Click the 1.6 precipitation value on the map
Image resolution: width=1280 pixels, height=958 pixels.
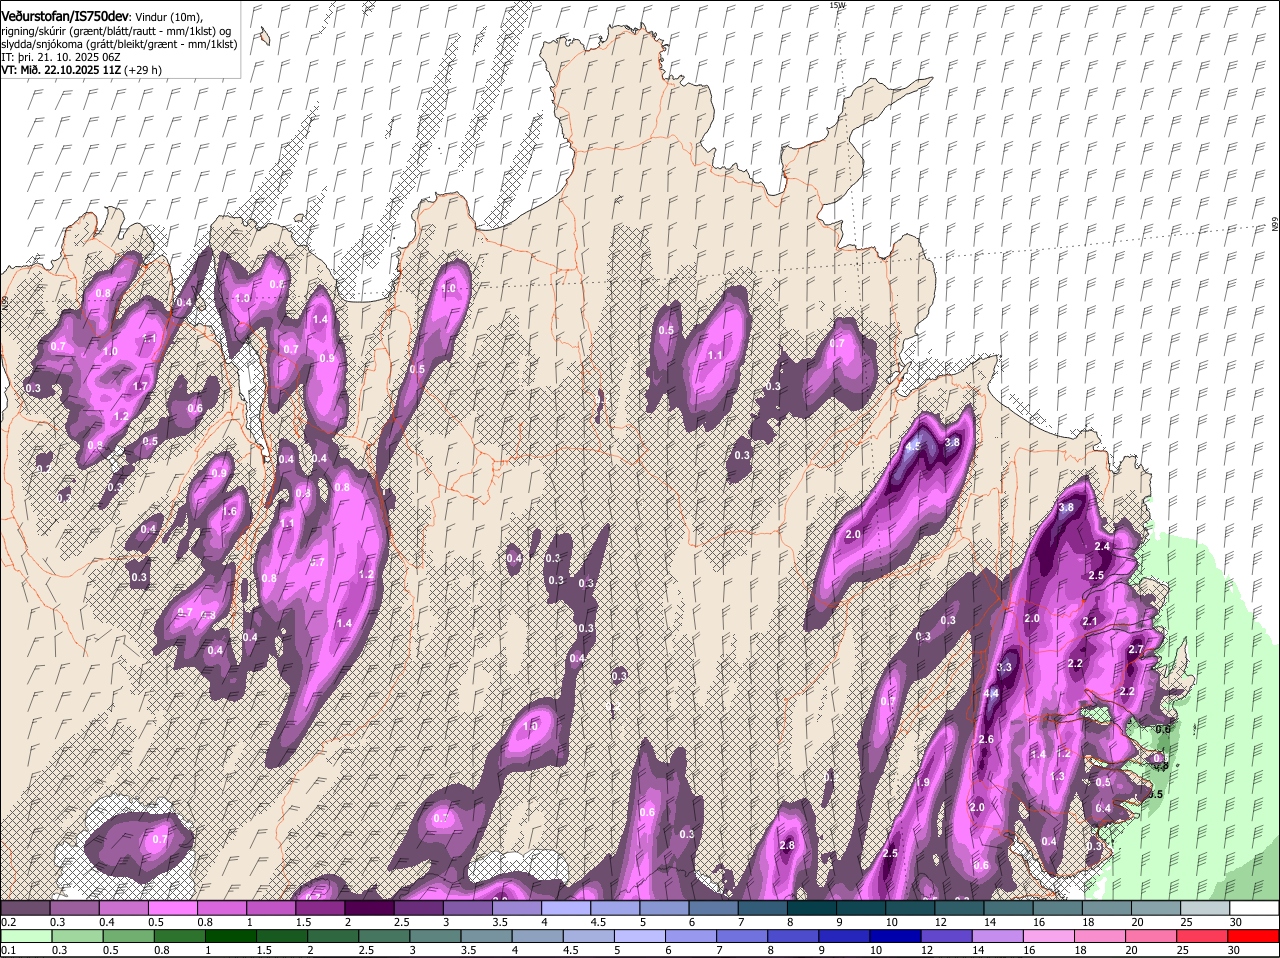[230, 511]
